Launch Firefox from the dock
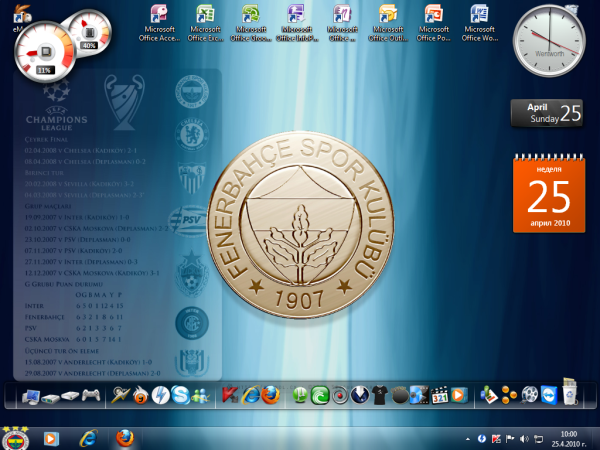The image size is (600, 450). pyautogui.click(x=271, y=395)
